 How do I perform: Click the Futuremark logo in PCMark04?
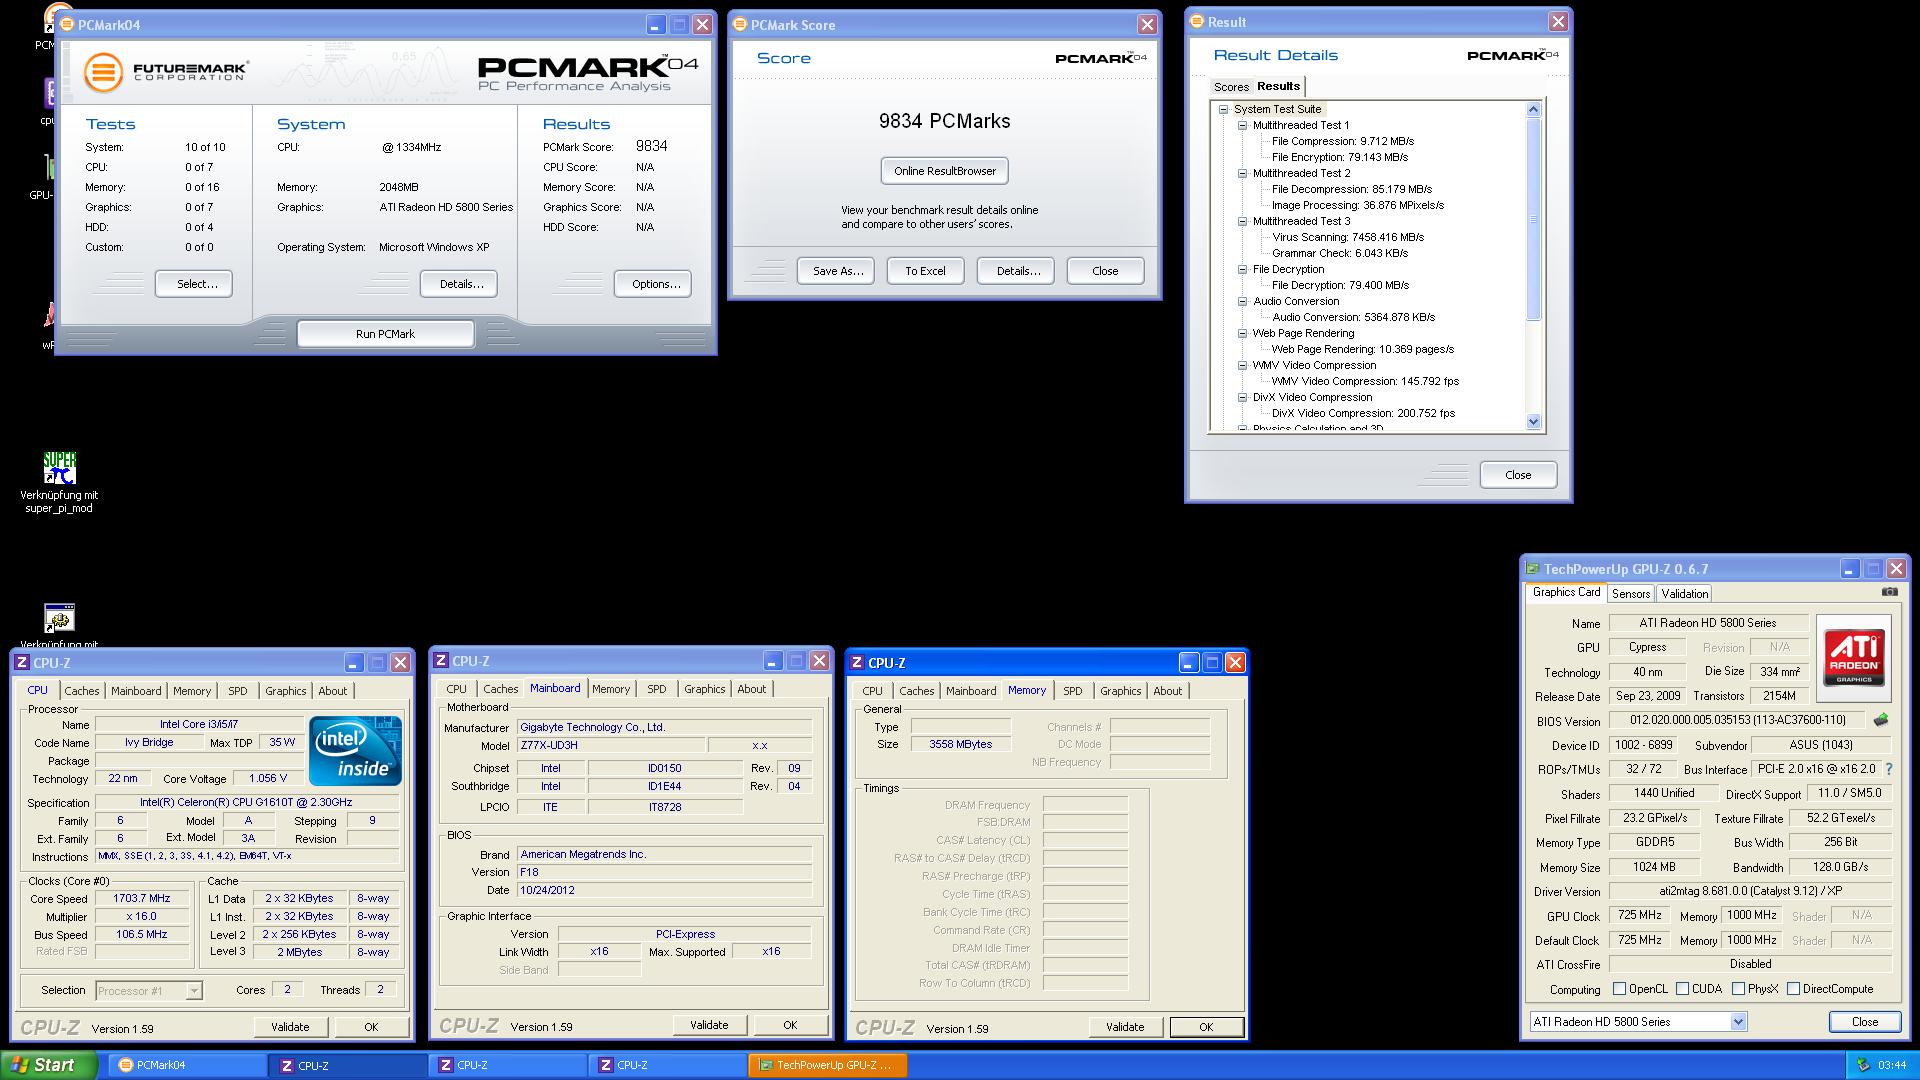165,72
